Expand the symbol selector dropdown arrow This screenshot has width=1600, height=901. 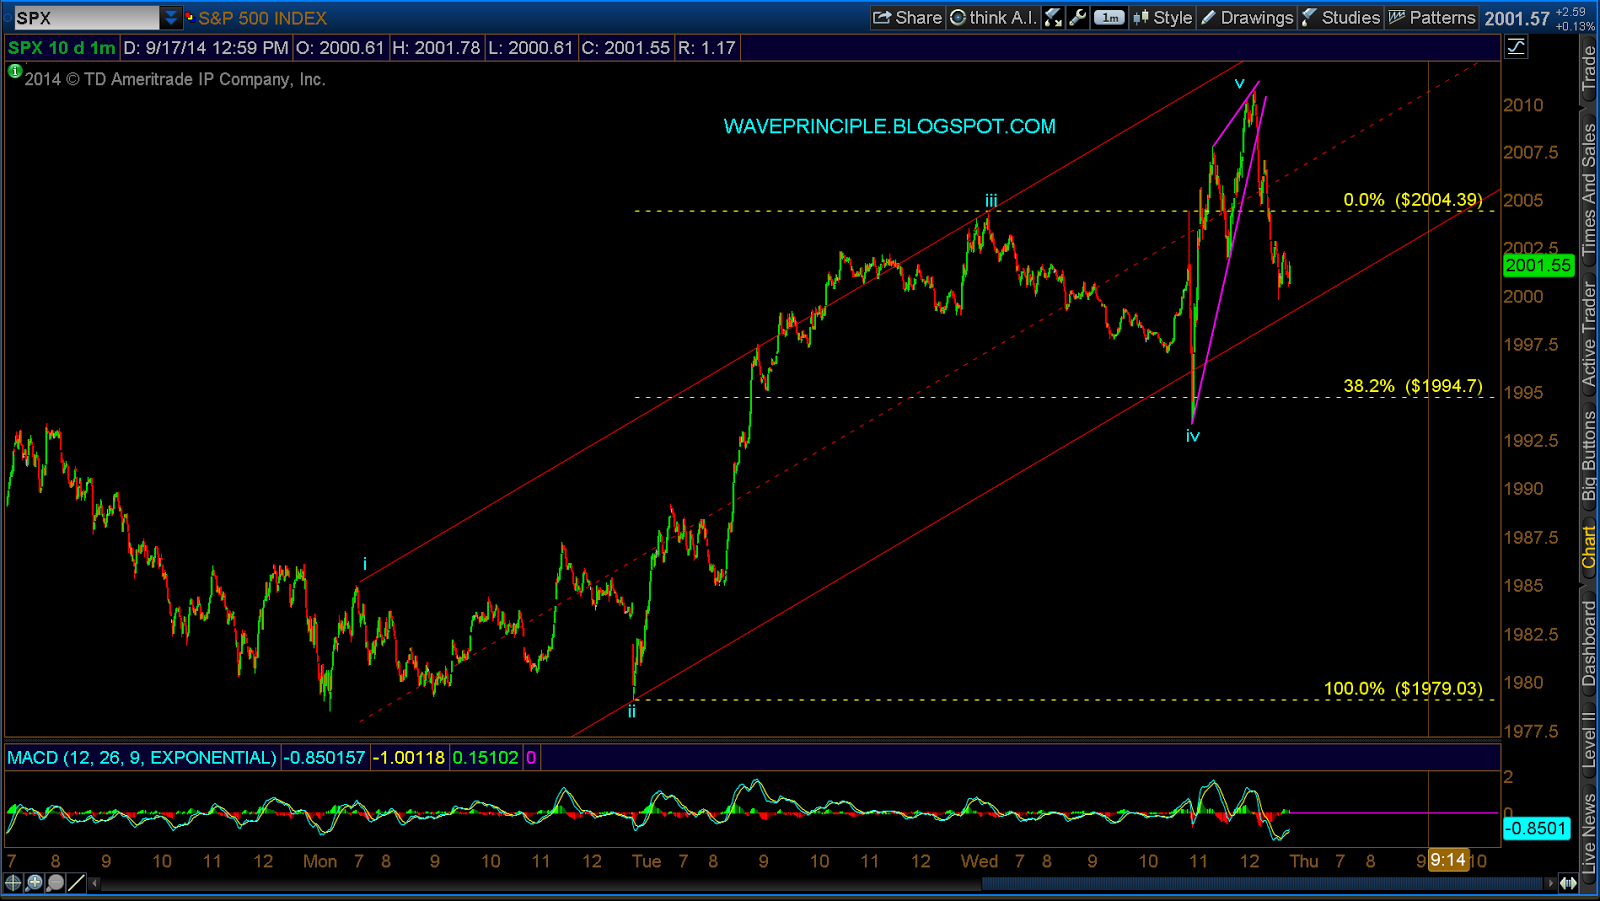click(x=171, y=18)
